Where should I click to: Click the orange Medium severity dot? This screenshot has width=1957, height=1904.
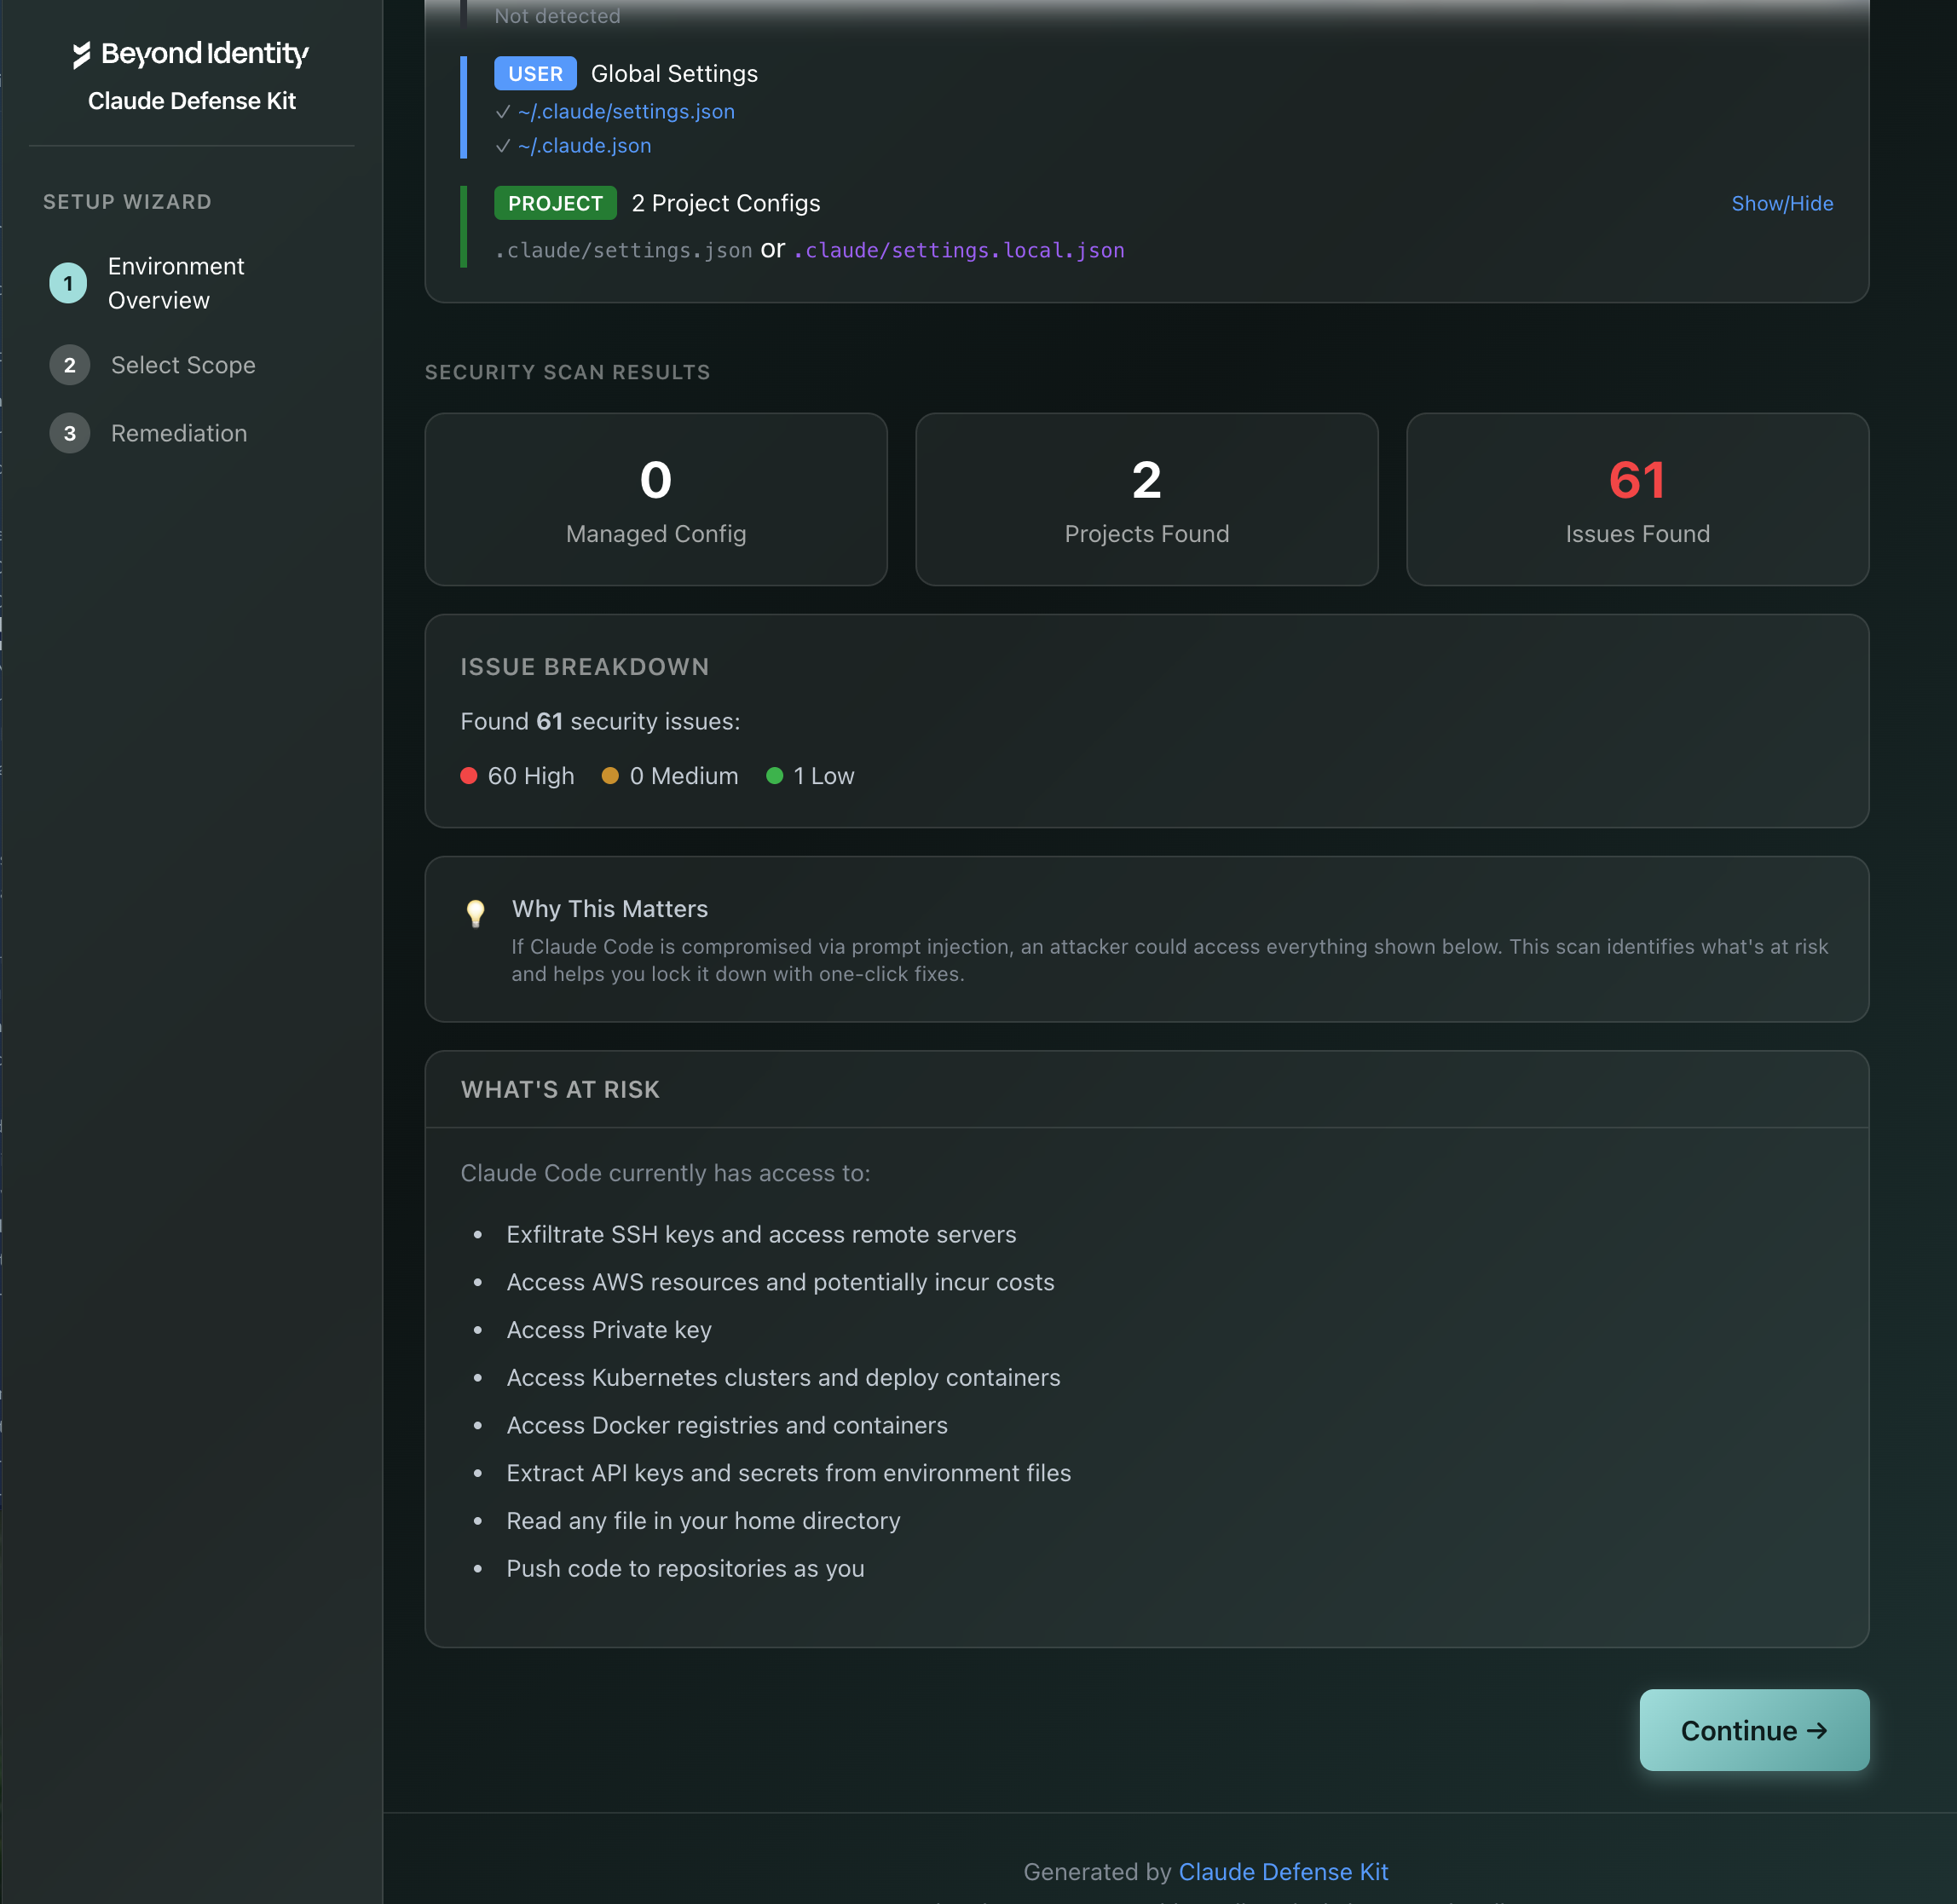[x=610, y=776]
